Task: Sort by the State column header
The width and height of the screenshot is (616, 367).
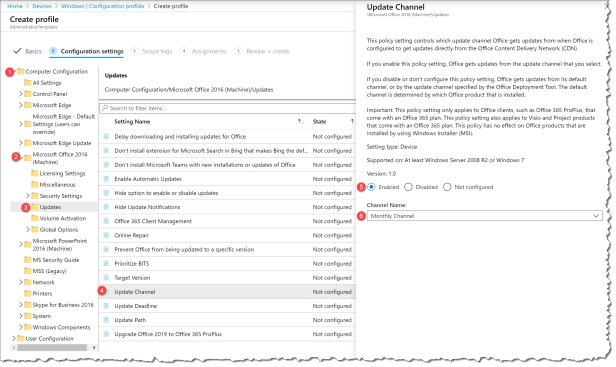Action: point(319,122)
